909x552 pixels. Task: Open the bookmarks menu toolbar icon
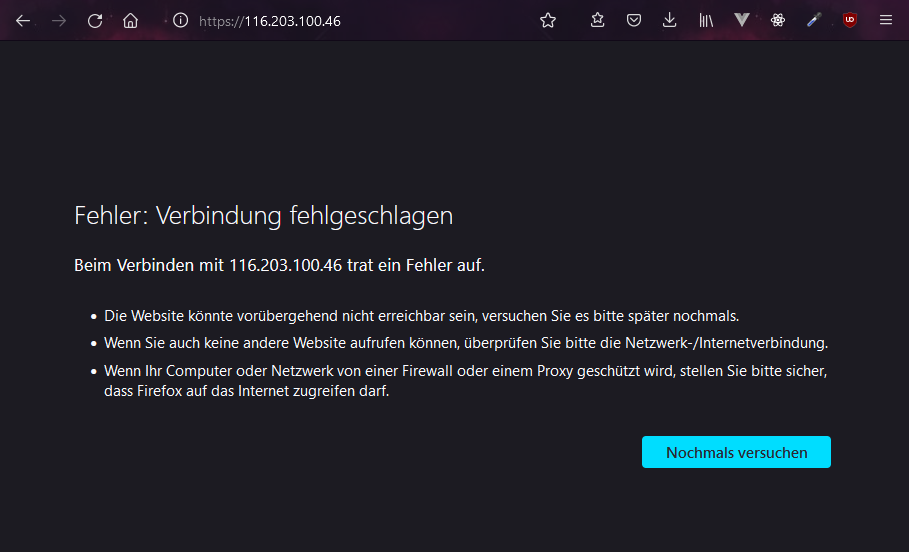[598, 20]
